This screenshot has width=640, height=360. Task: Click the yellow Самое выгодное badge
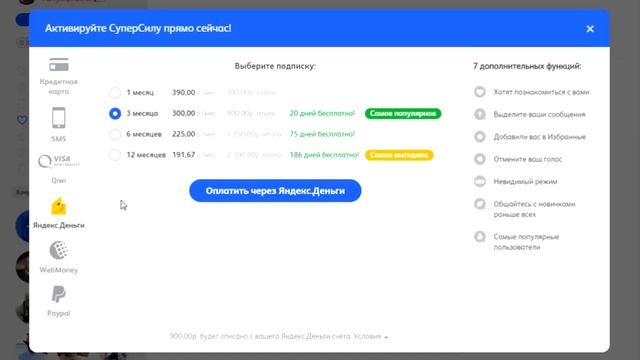pyautogui.click(x=399, y=155)
